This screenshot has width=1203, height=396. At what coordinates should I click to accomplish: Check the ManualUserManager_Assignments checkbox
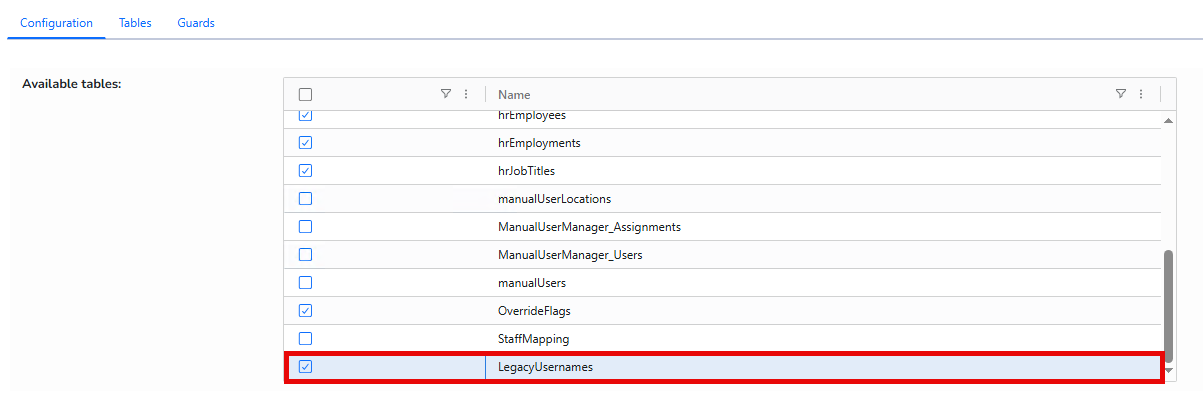[x=306, y=227]
